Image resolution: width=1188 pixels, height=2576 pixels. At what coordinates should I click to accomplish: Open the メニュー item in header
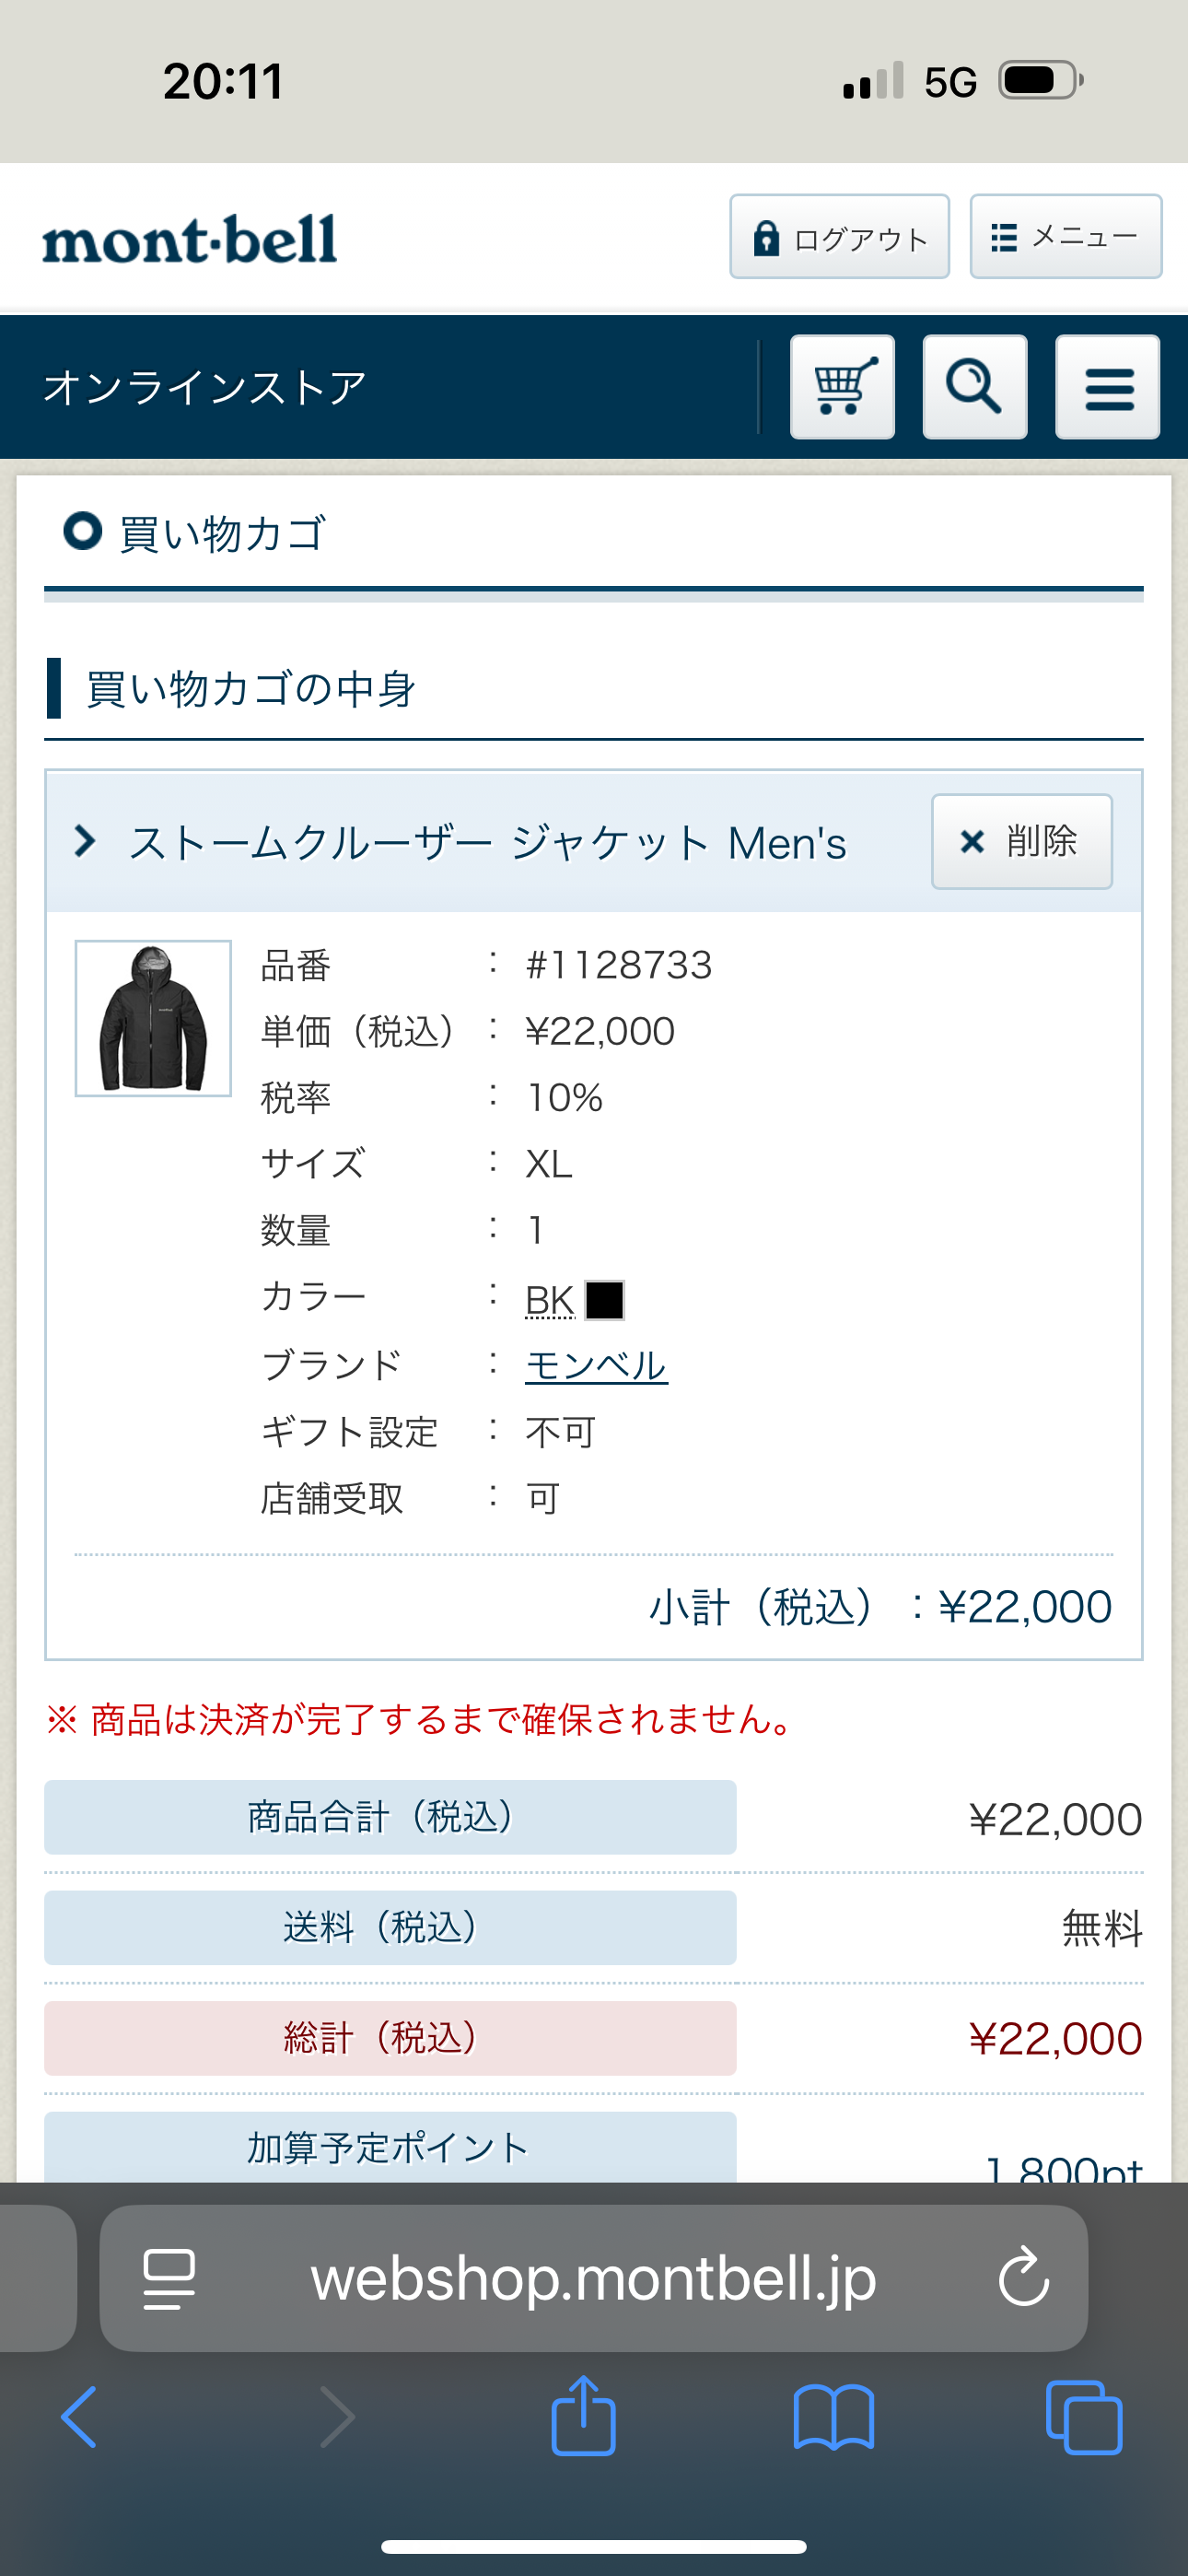pos(1064,237)
